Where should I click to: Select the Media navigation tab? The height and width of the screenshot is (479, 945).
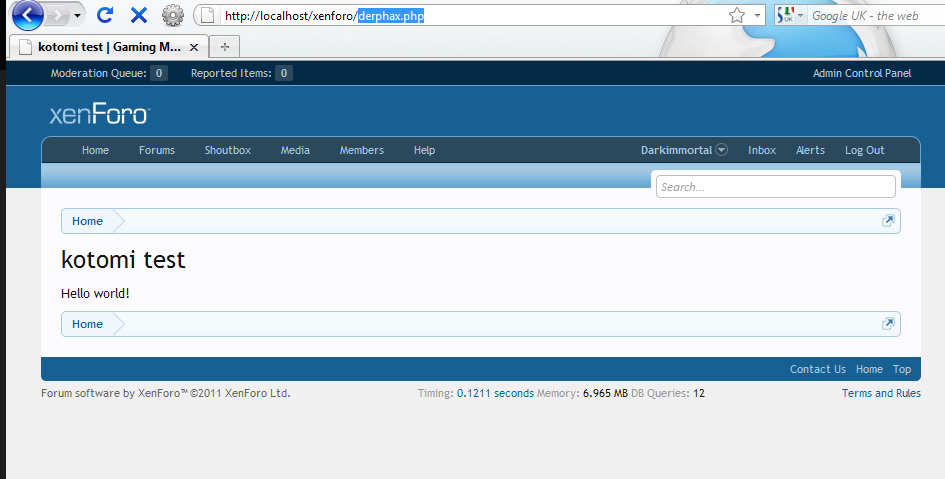click(x=295, y=150)
